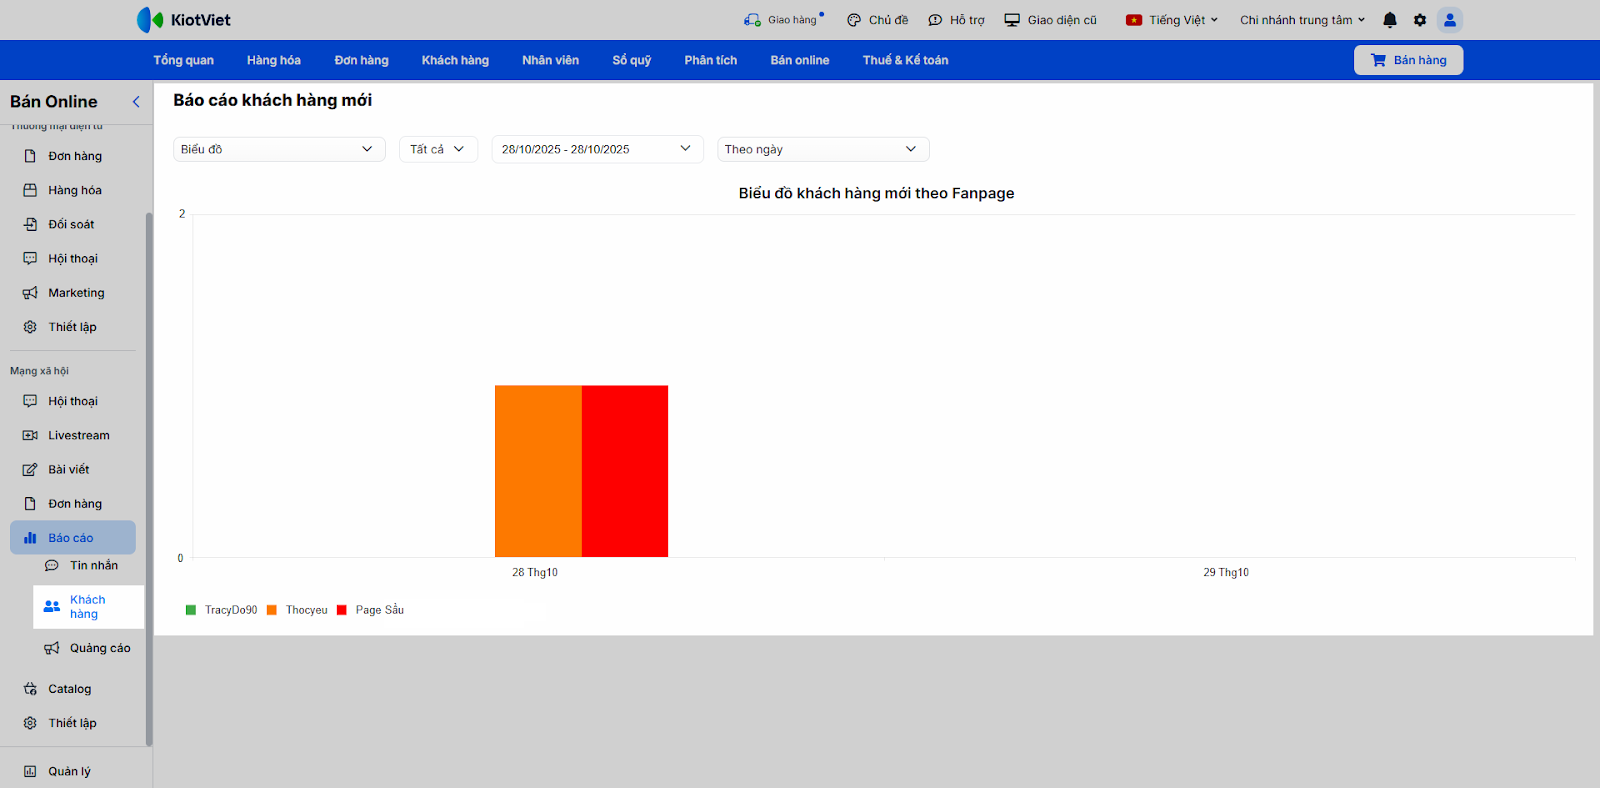Toggle Thocyeu series in chart legend
The height and width of the screenshot is (788, 1600).
[297, 610]
